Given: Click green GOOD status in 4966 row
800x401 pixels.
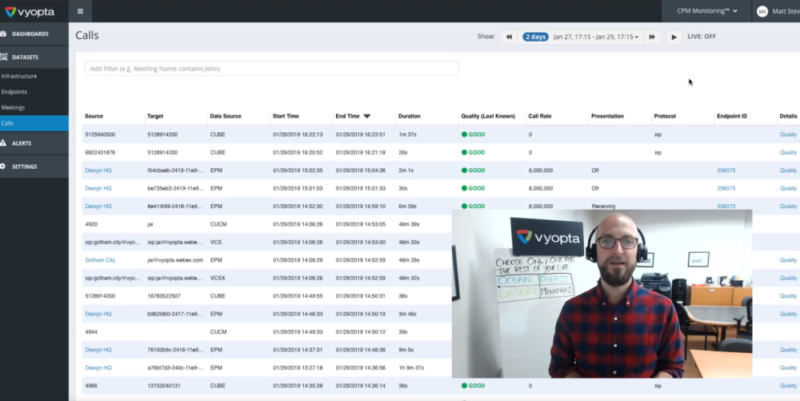Looking at the screenshot, I should (473, 386).
